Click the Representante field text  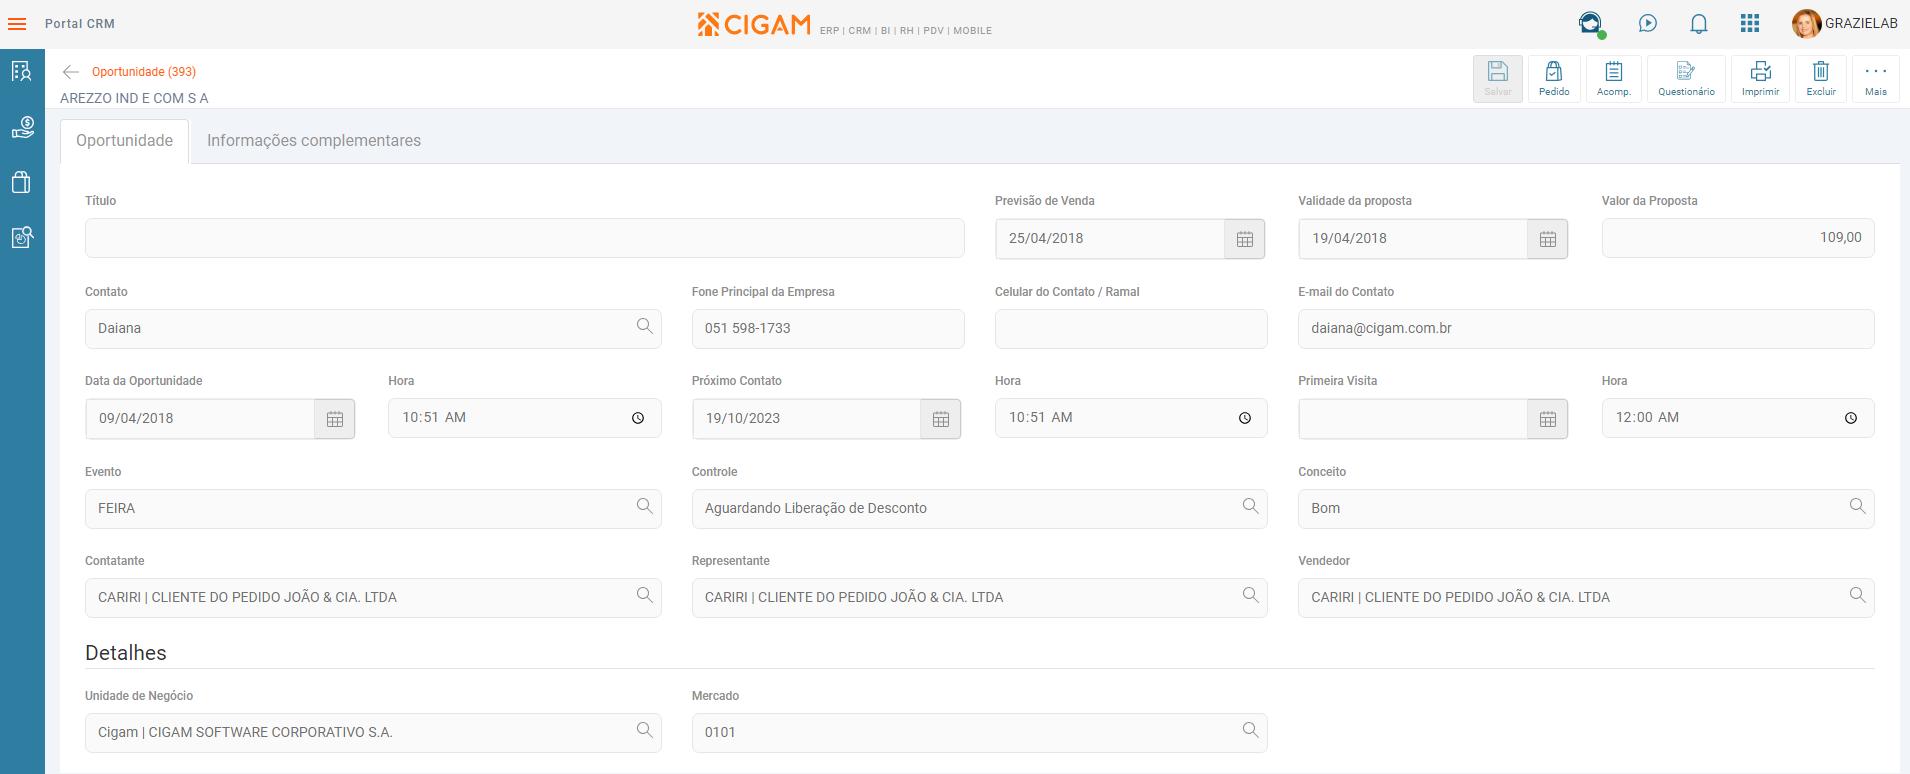(854, 598)
